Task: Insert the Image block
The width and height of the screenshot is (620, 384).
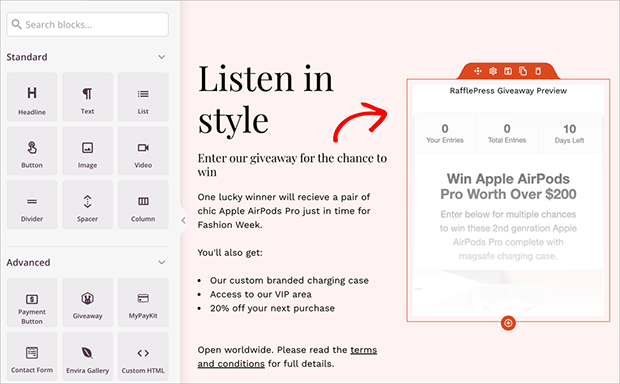Action: click(x=87, y=151)
